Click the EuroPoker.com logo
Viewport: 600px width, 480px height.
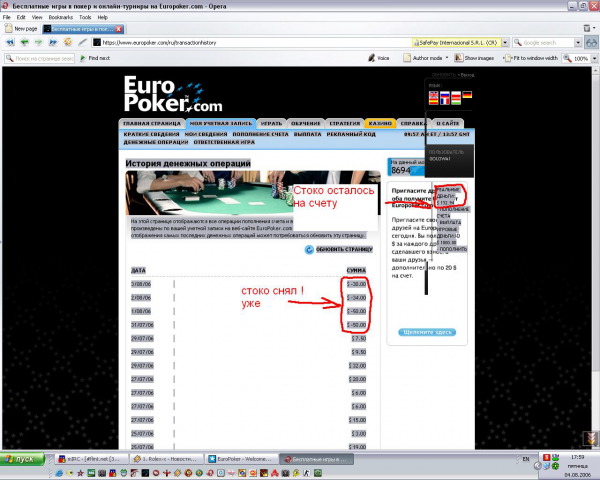[x=173, y=94]
